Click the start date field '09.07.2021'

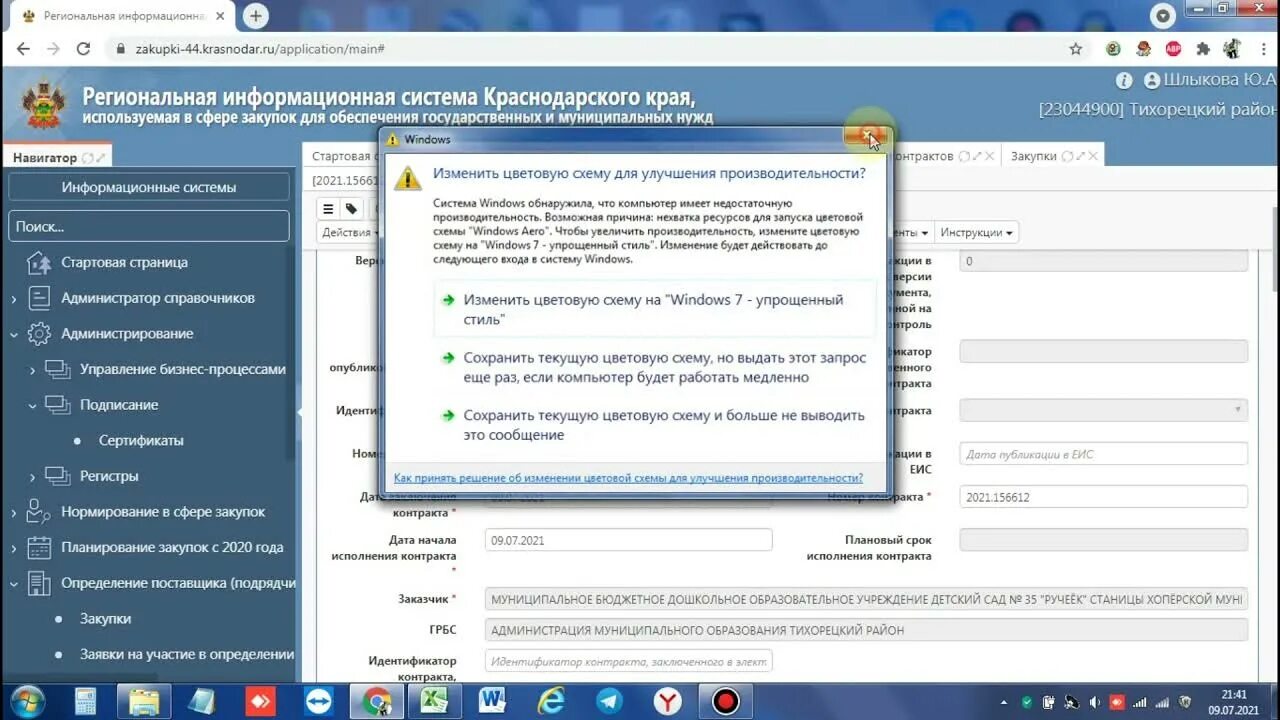pos(628,540)
